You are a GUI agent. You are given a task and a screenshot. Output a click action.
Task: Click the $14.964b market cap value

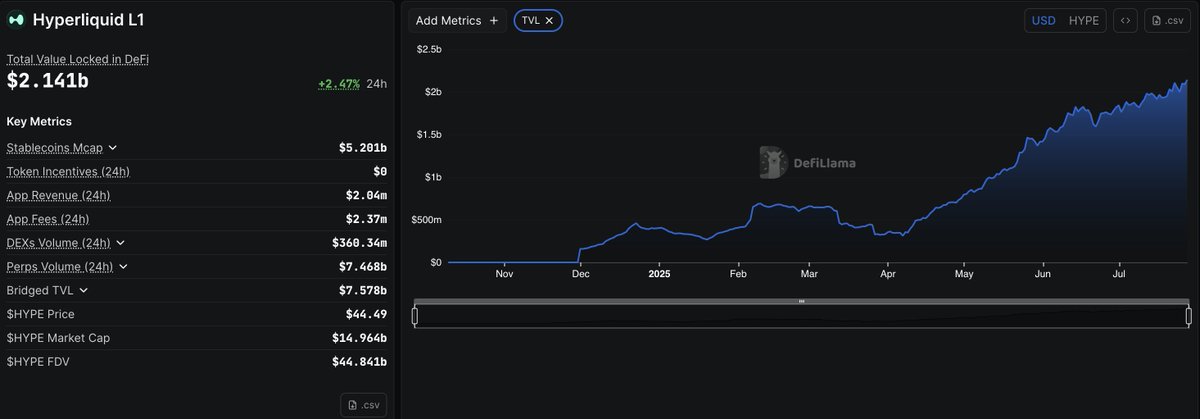point(360,338)
